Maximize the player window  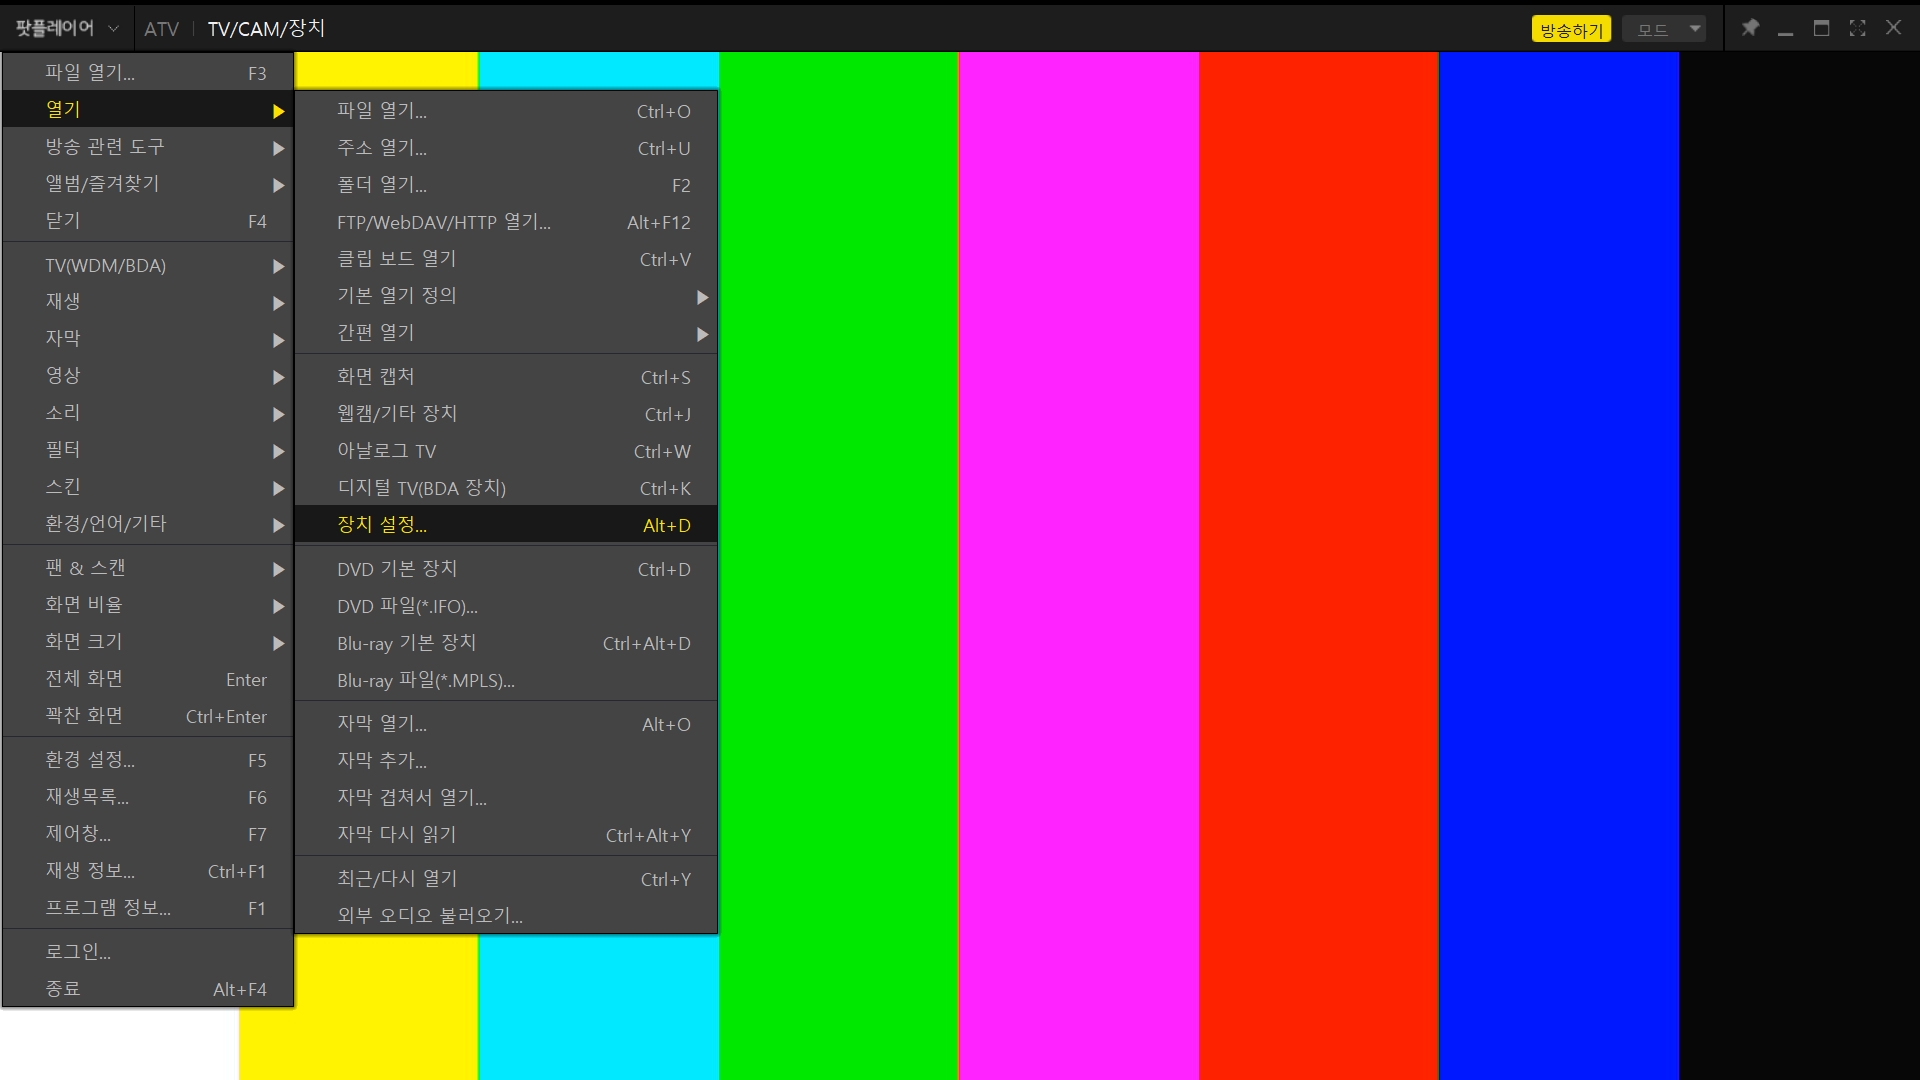[x=1821, y=28]
